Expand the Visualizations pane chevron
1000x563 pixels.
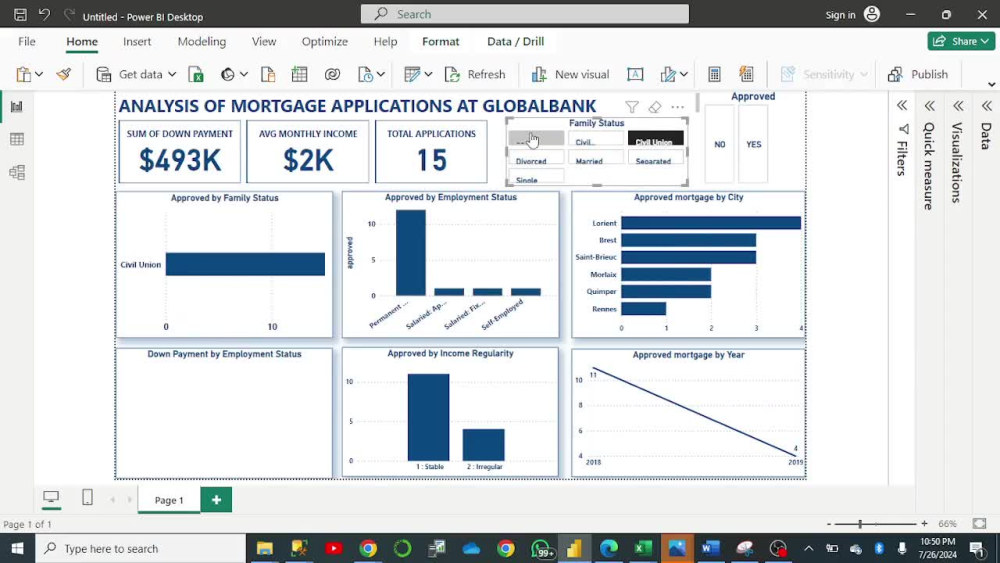[958, 105]
